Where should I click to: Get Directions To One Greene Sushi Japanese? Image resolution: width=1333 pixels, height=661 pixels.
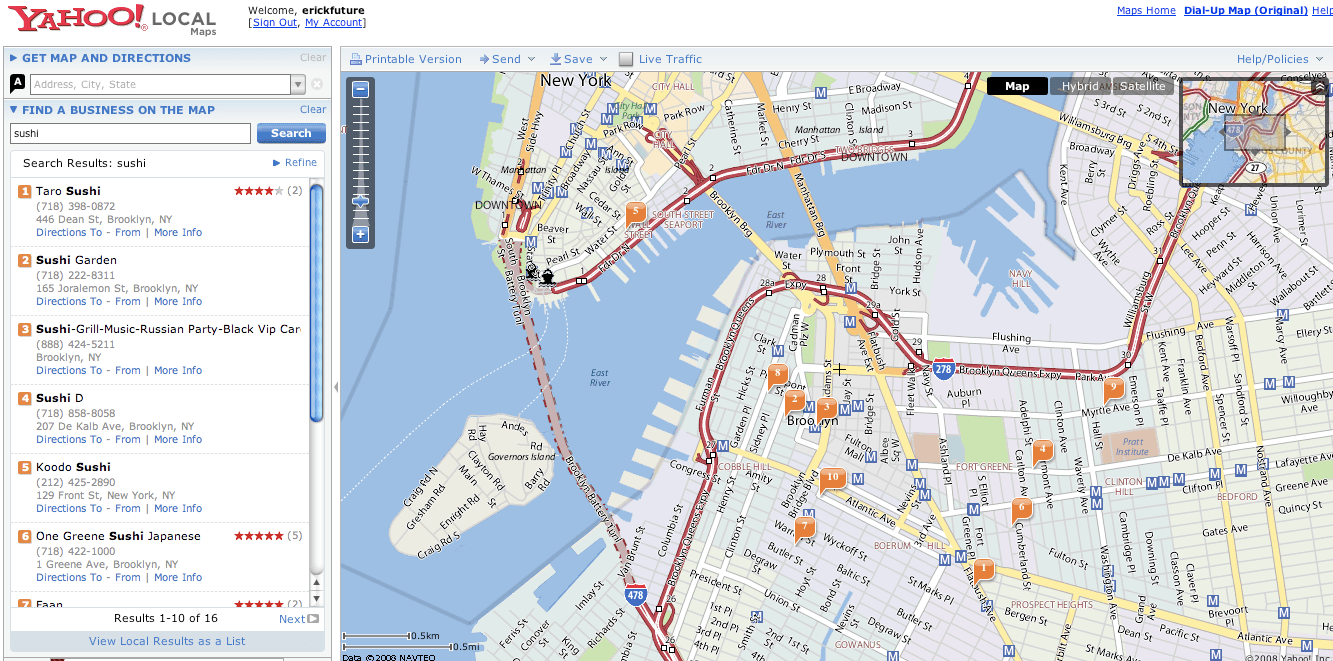point(69,577)
